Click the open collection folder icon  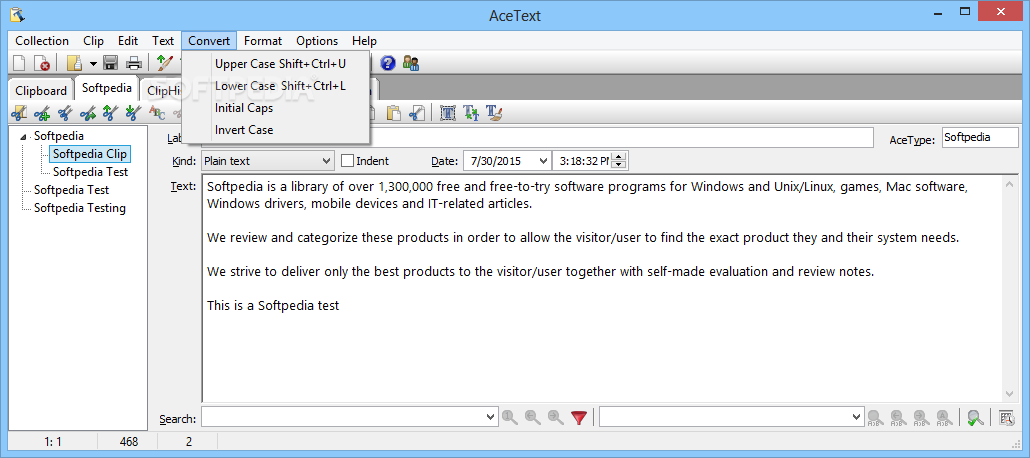click(x=75, y=63)
